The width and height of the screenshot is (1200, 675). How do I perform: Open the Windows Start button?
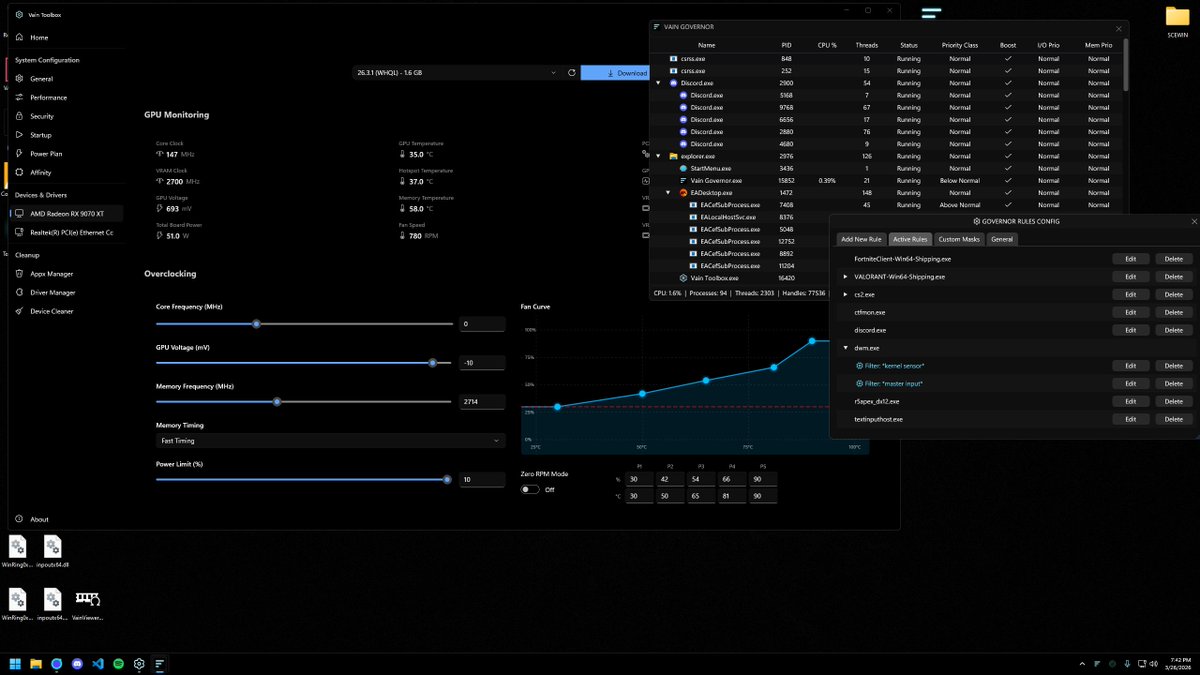[x=15, y=663]
